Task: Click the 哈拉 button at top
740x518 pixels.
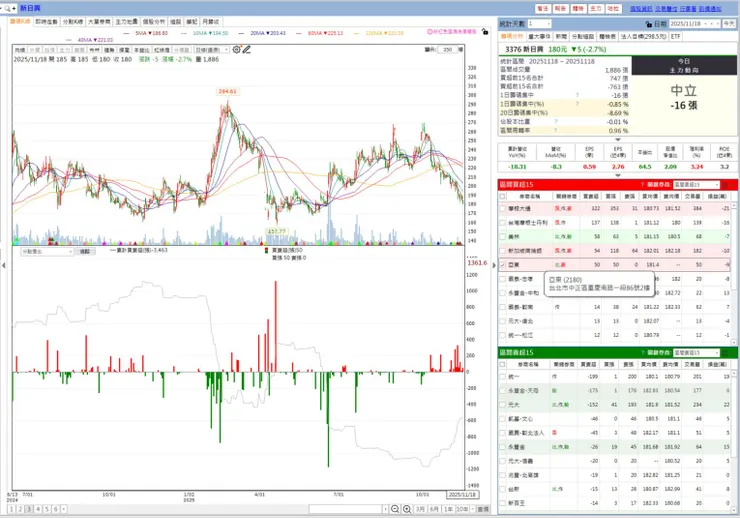Action: [x=613, y=8]
